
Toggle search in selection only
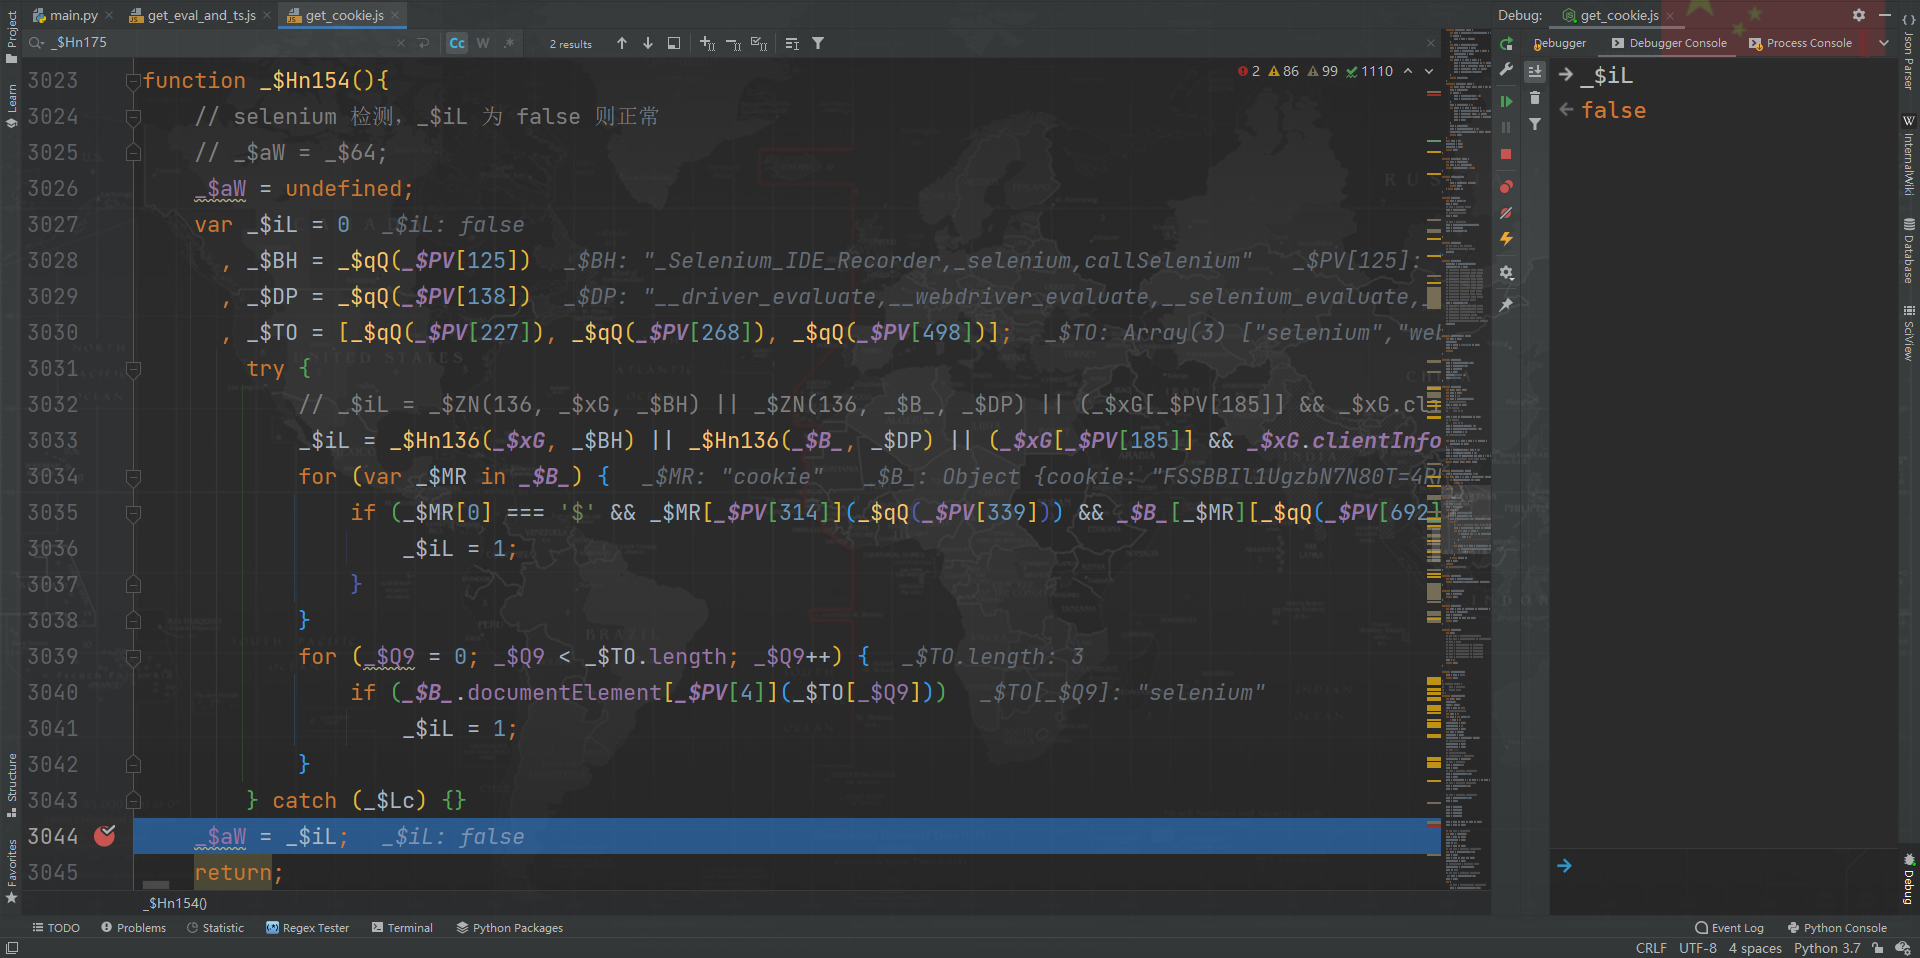point(674,43)
